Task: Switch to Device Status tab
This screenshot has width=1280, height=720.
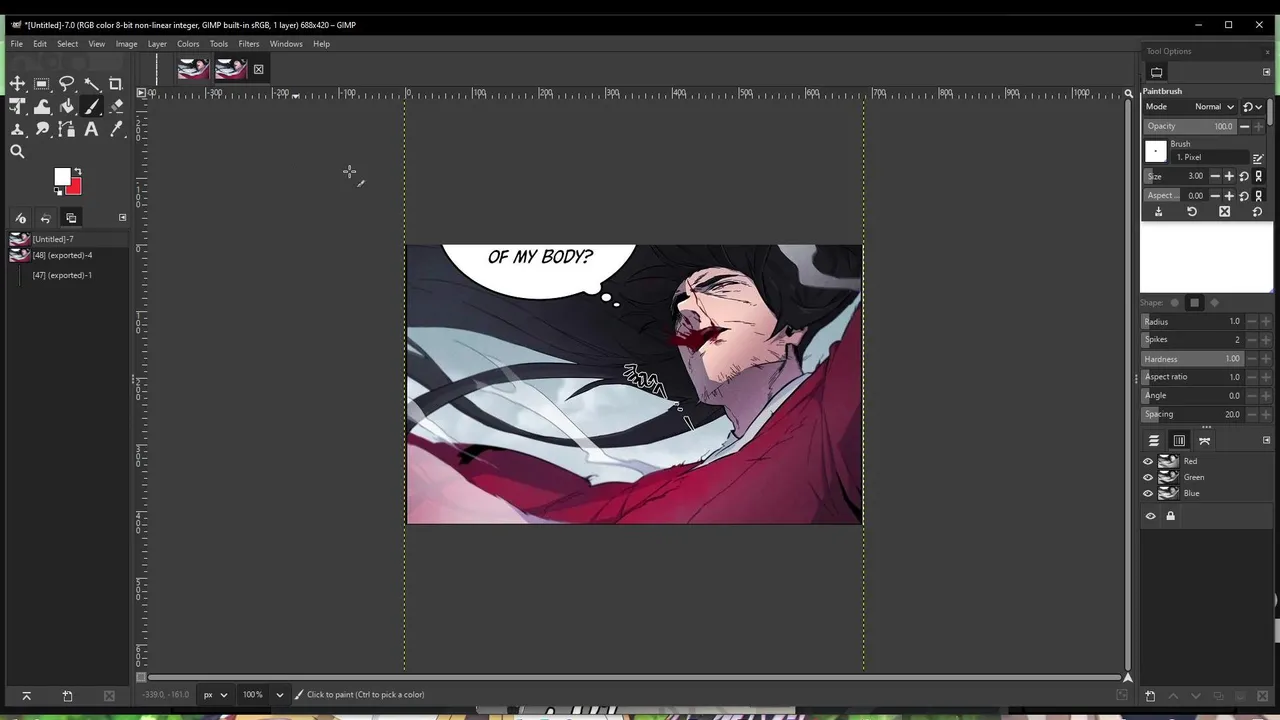Action: pos(20,218)
